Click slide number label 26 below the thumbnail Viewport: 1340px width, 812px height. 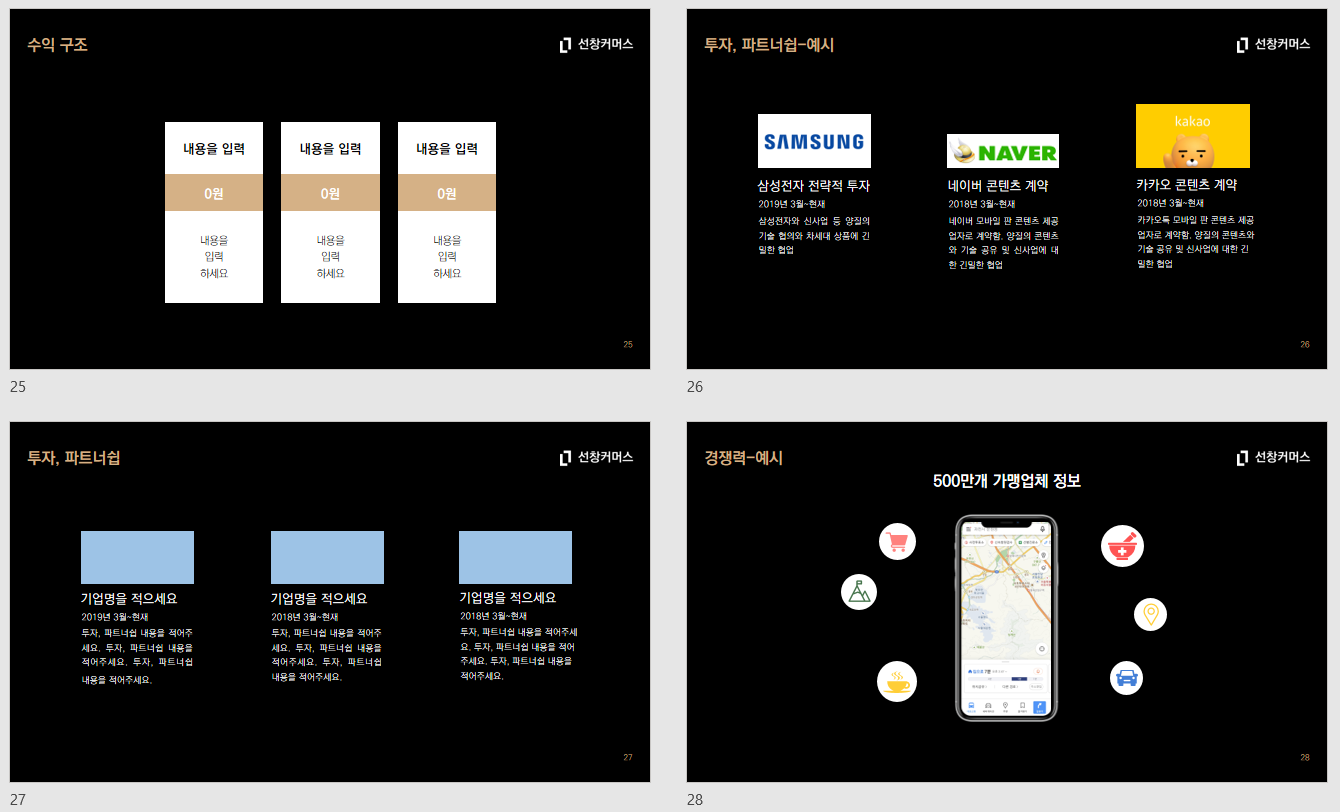coord(695,387)
